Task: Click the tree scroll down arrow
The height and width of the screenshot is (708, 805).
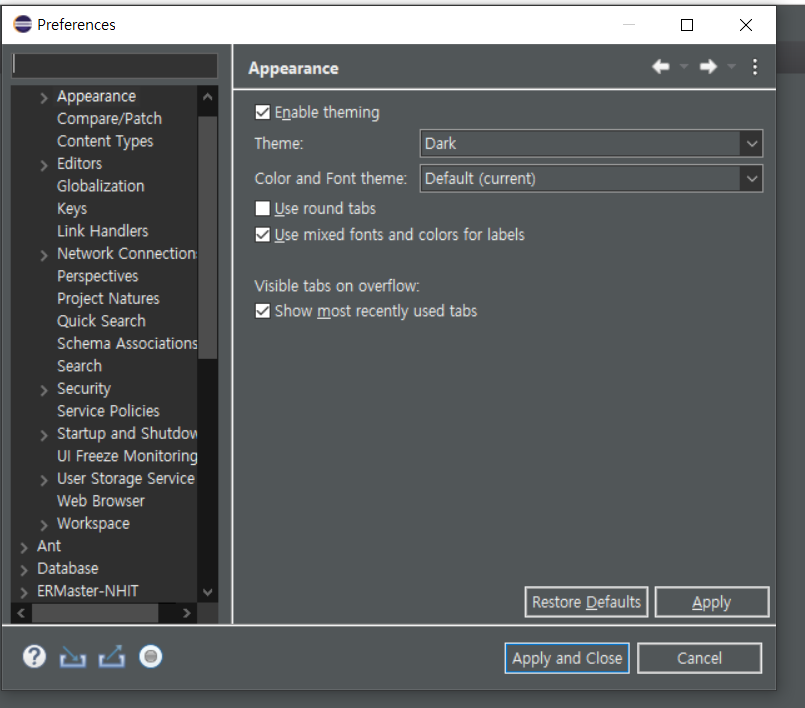Action: click(x=207, y=592)
